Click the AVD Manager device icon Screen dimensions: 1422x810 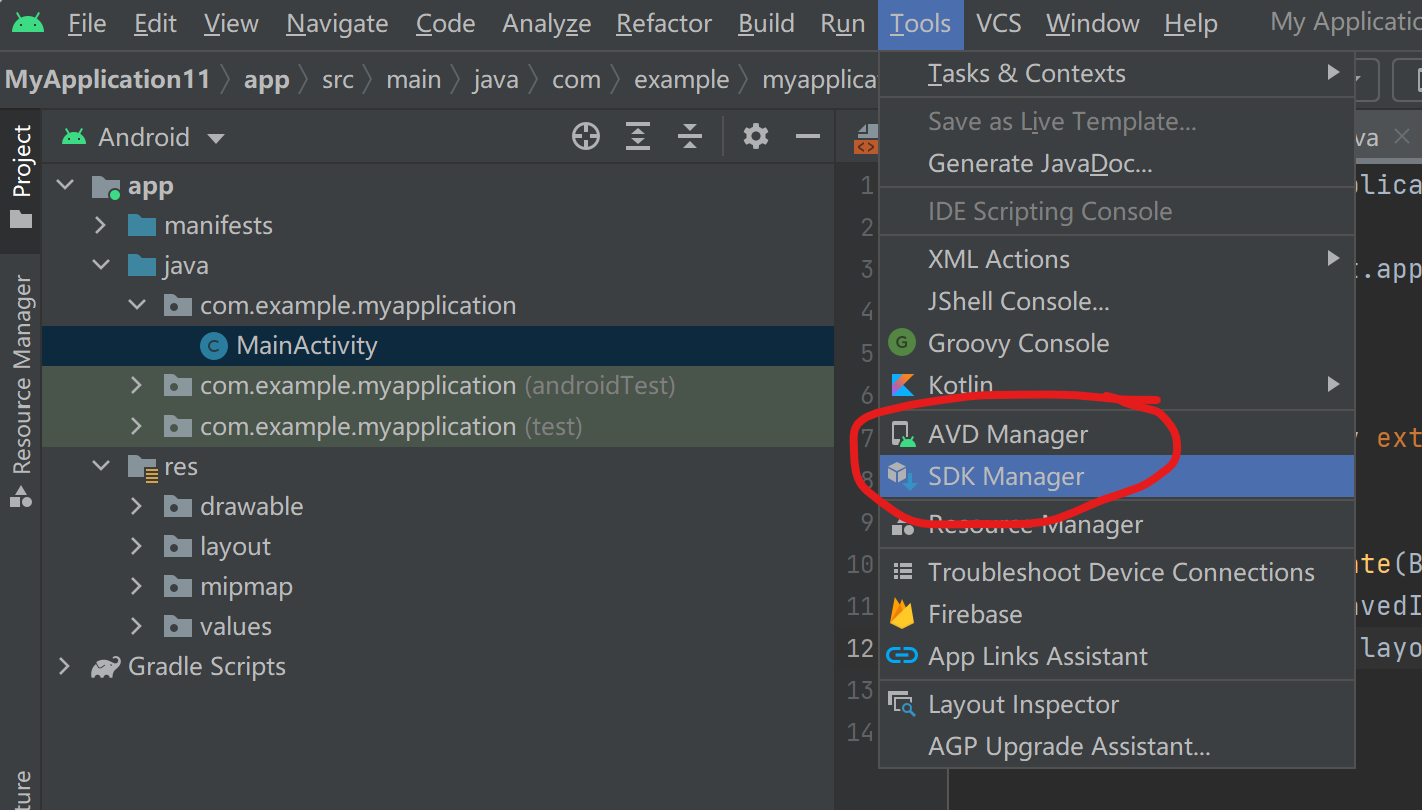tap(903, 434)
